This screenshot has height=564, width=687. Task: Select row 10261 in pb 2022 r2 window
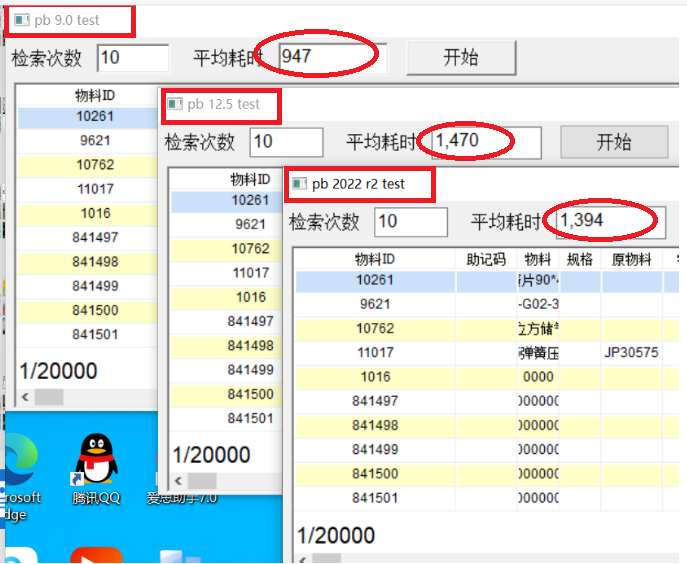(x=486, y=280)
